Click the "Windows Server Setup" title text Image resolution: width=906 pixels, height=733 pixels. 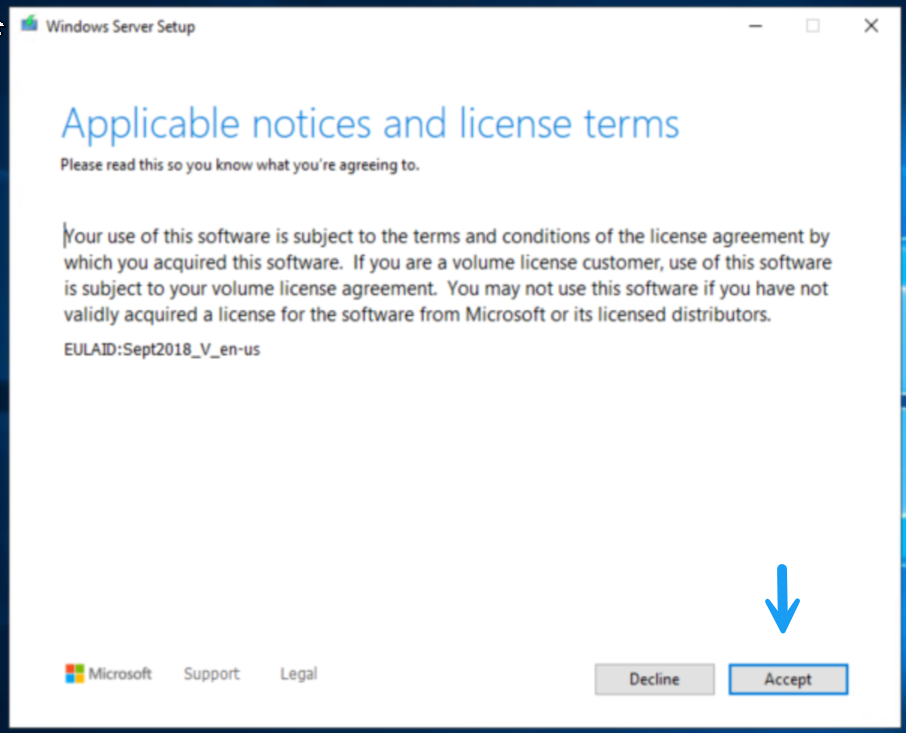(120, 26)
